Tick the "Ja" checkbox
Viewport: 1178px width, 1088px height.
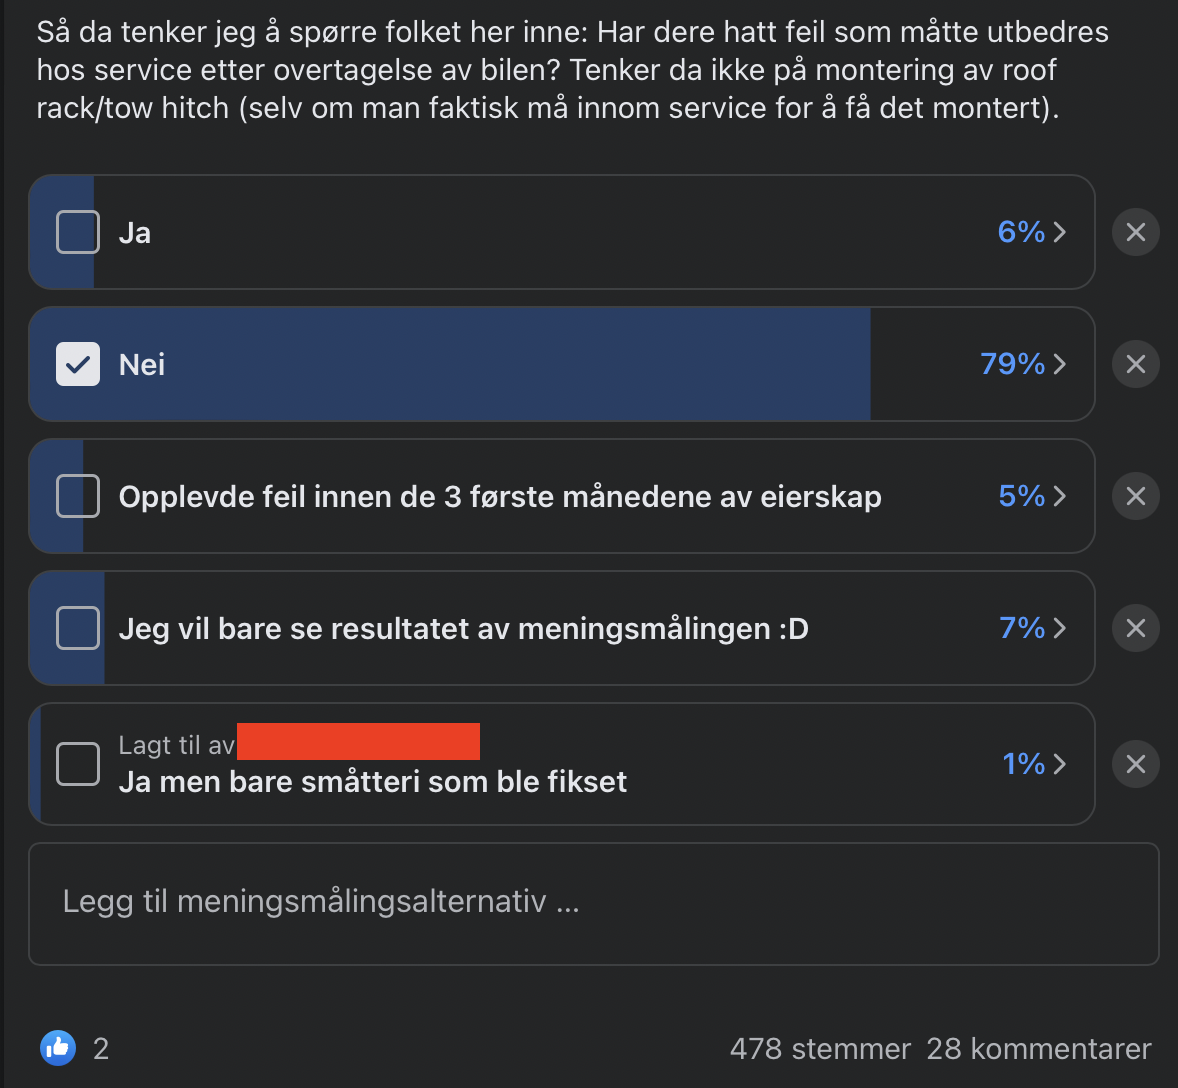pos(78,232)
